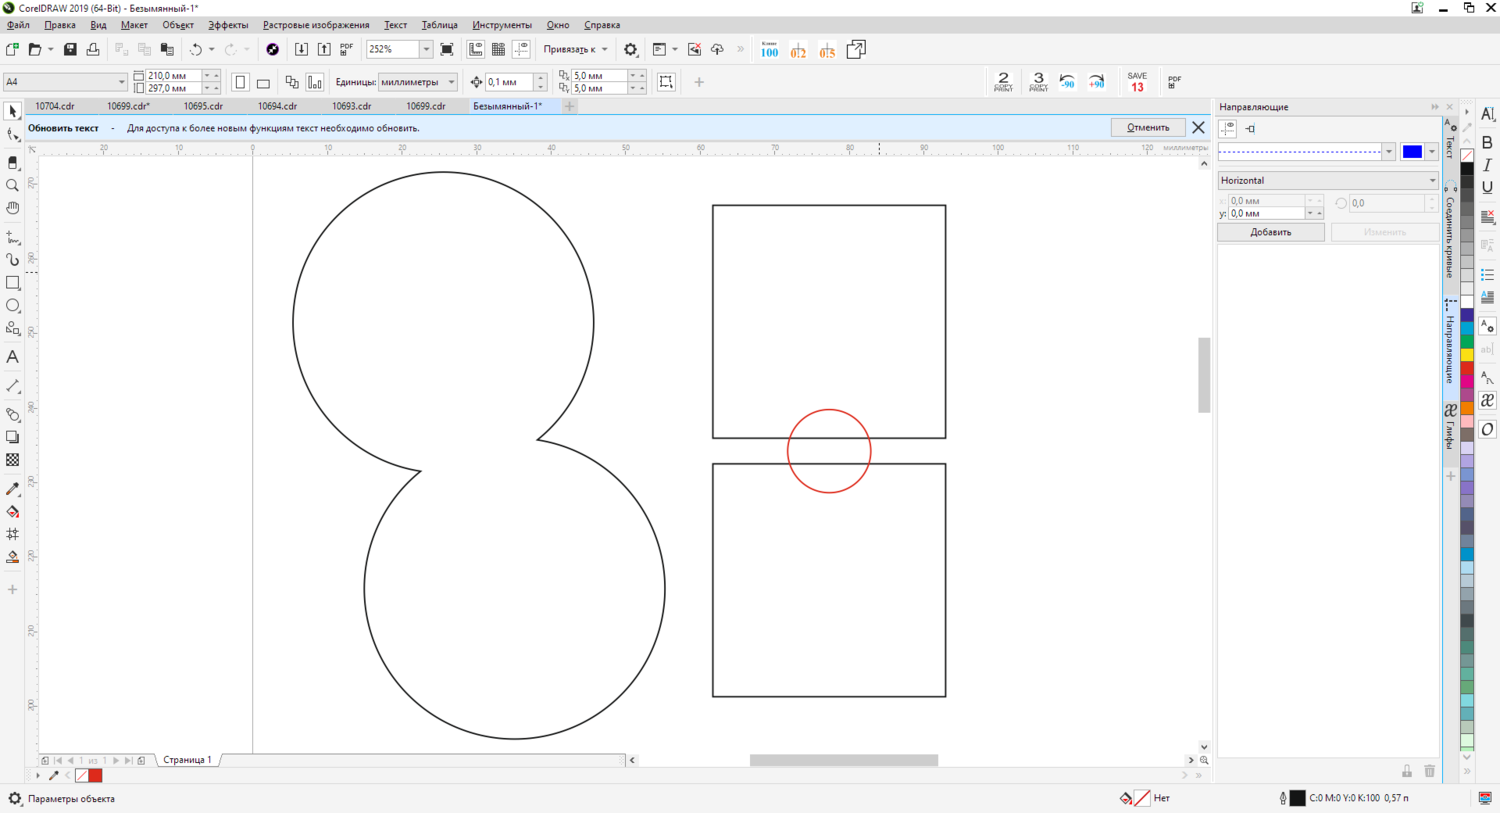Toggle show rulers button
The height and width of the screenshot is (813, 1500).
point(476,49)
